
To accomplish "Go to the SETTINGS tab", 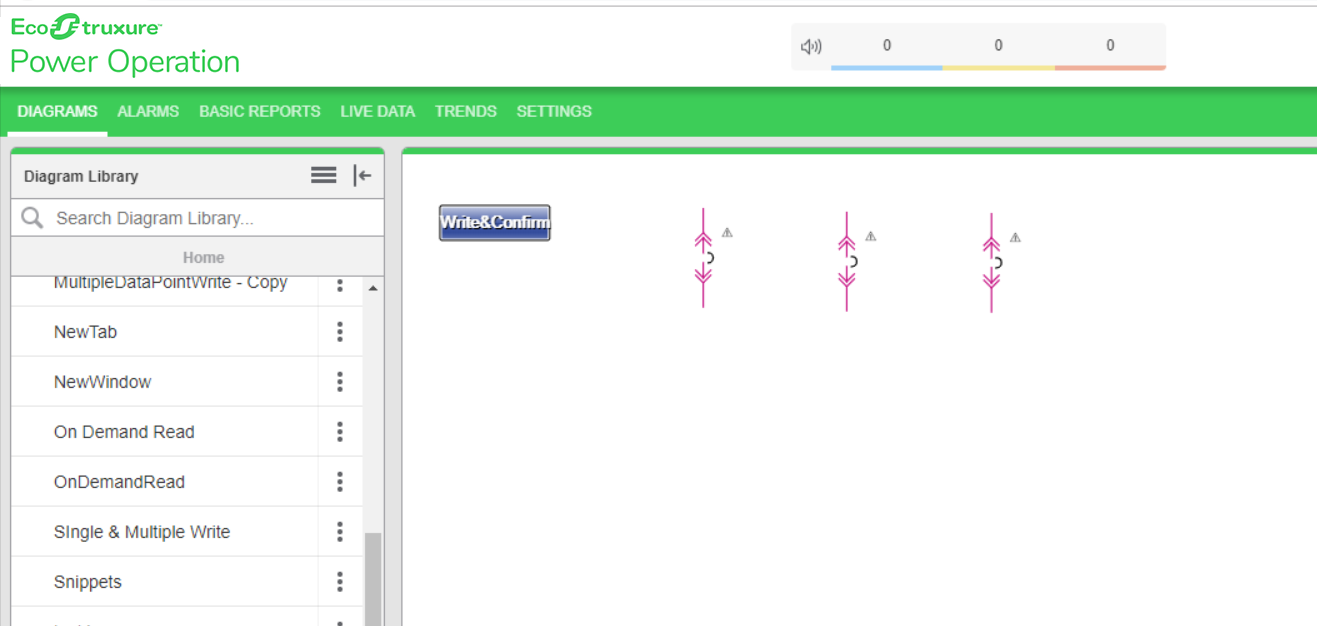I will click(x=554, y=112).
